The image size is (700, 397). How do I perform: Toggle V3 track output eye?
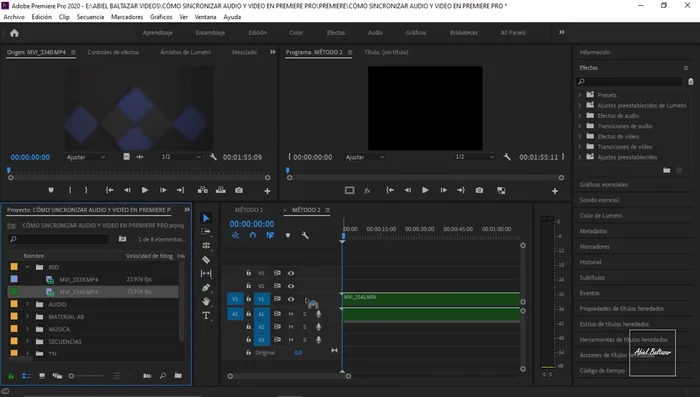point(291,273)
